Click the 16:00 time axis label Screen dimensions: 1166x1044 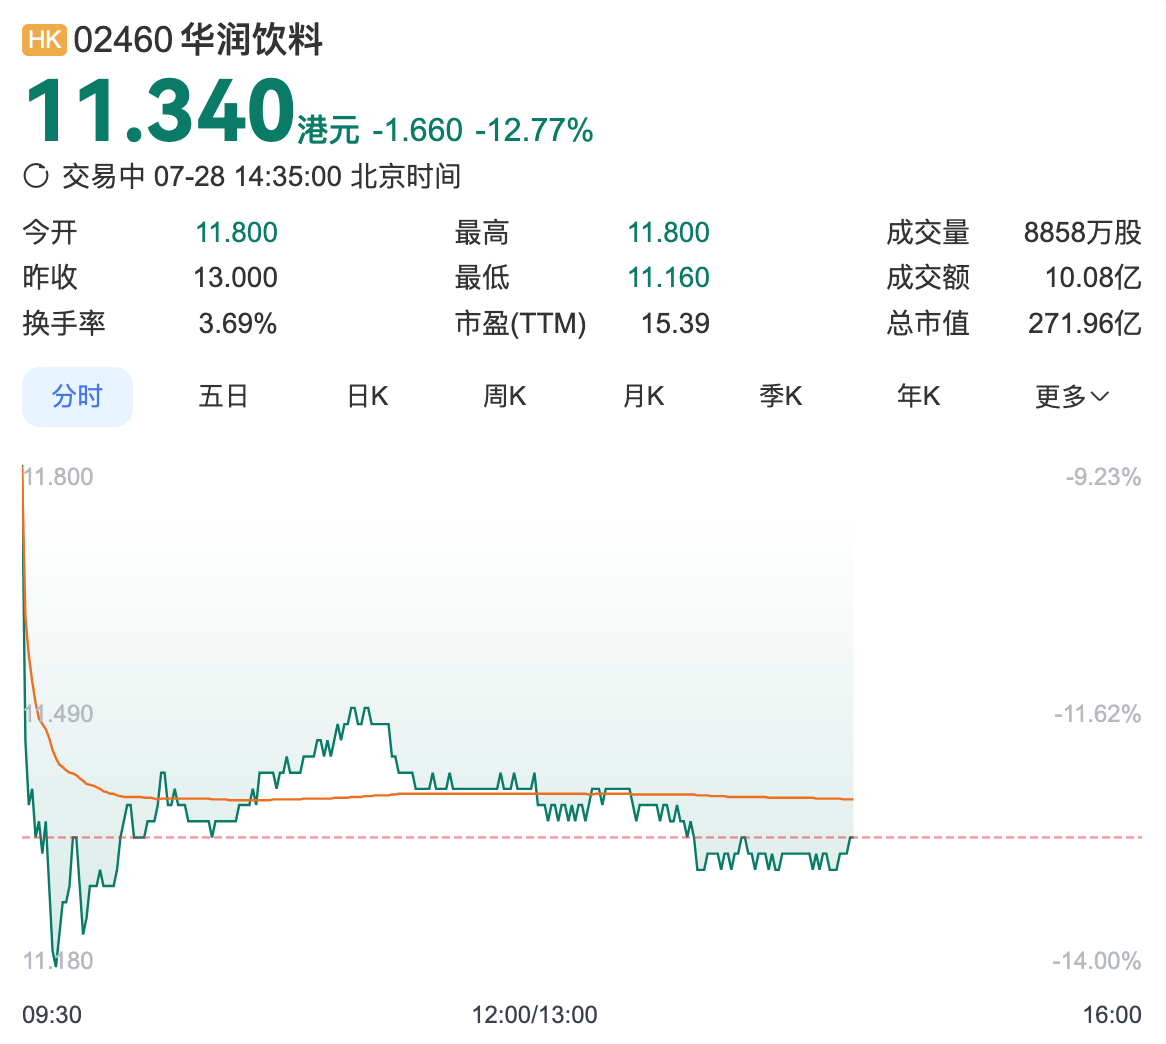pyautogui.click(x=1112, y=1014)
